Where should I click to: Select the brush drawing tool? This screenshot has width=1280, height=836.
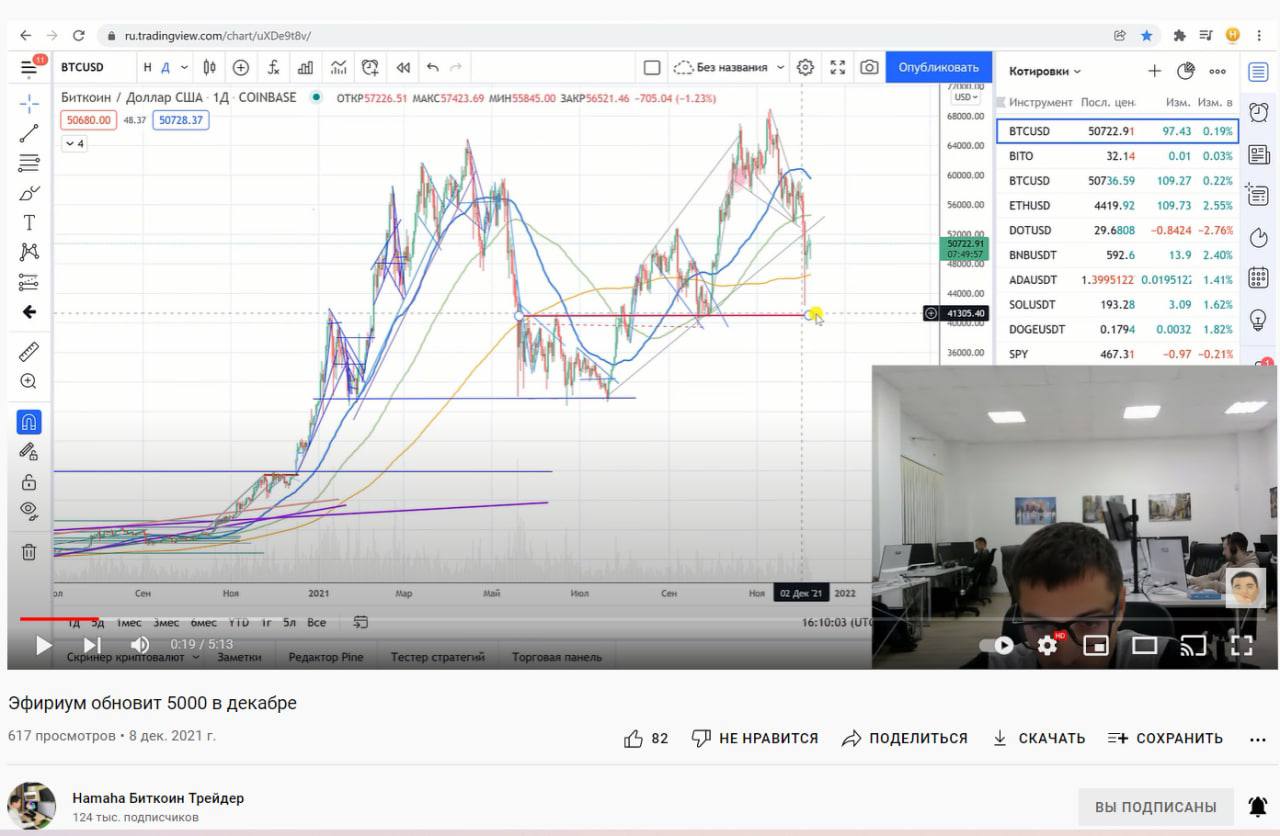(x=29, y=193)
